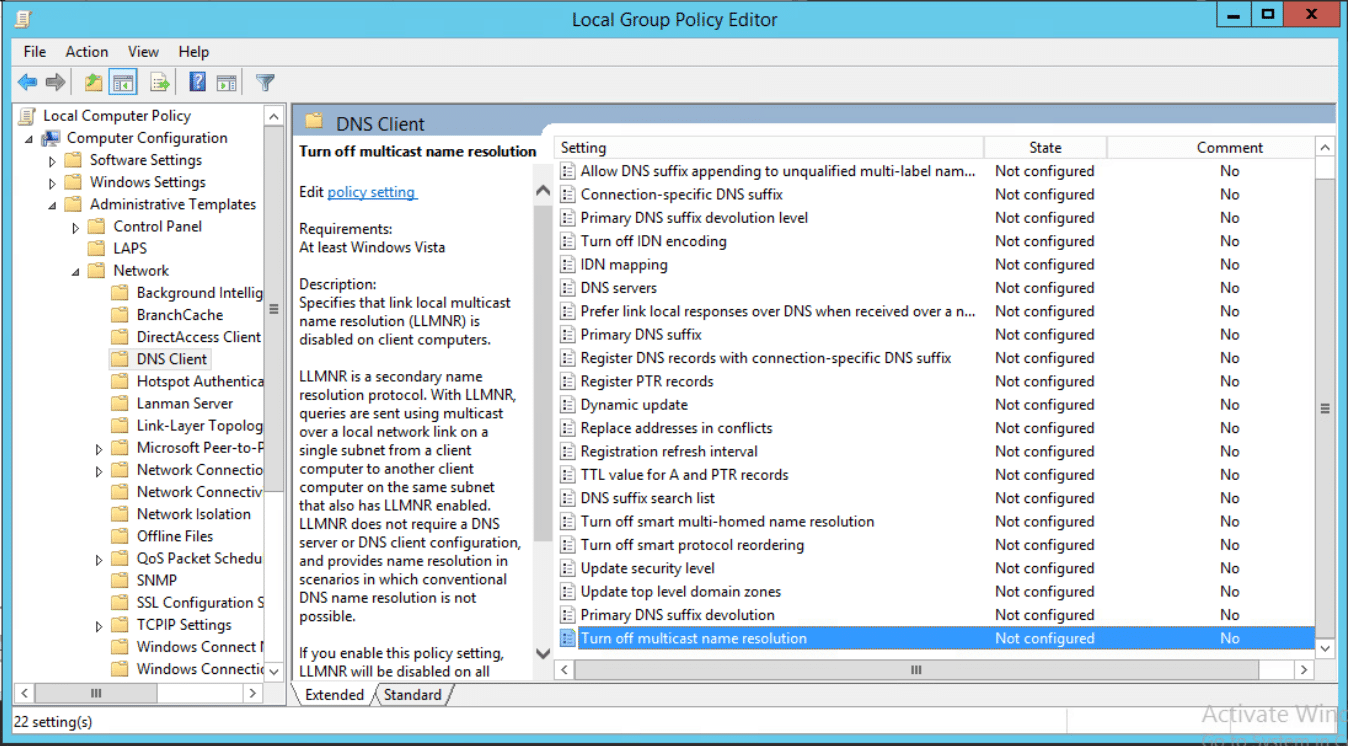Click the description pane scroll-down arrow
This screenshot has width=1348, height=746.
pyautogui.click(x=543, y=653)
